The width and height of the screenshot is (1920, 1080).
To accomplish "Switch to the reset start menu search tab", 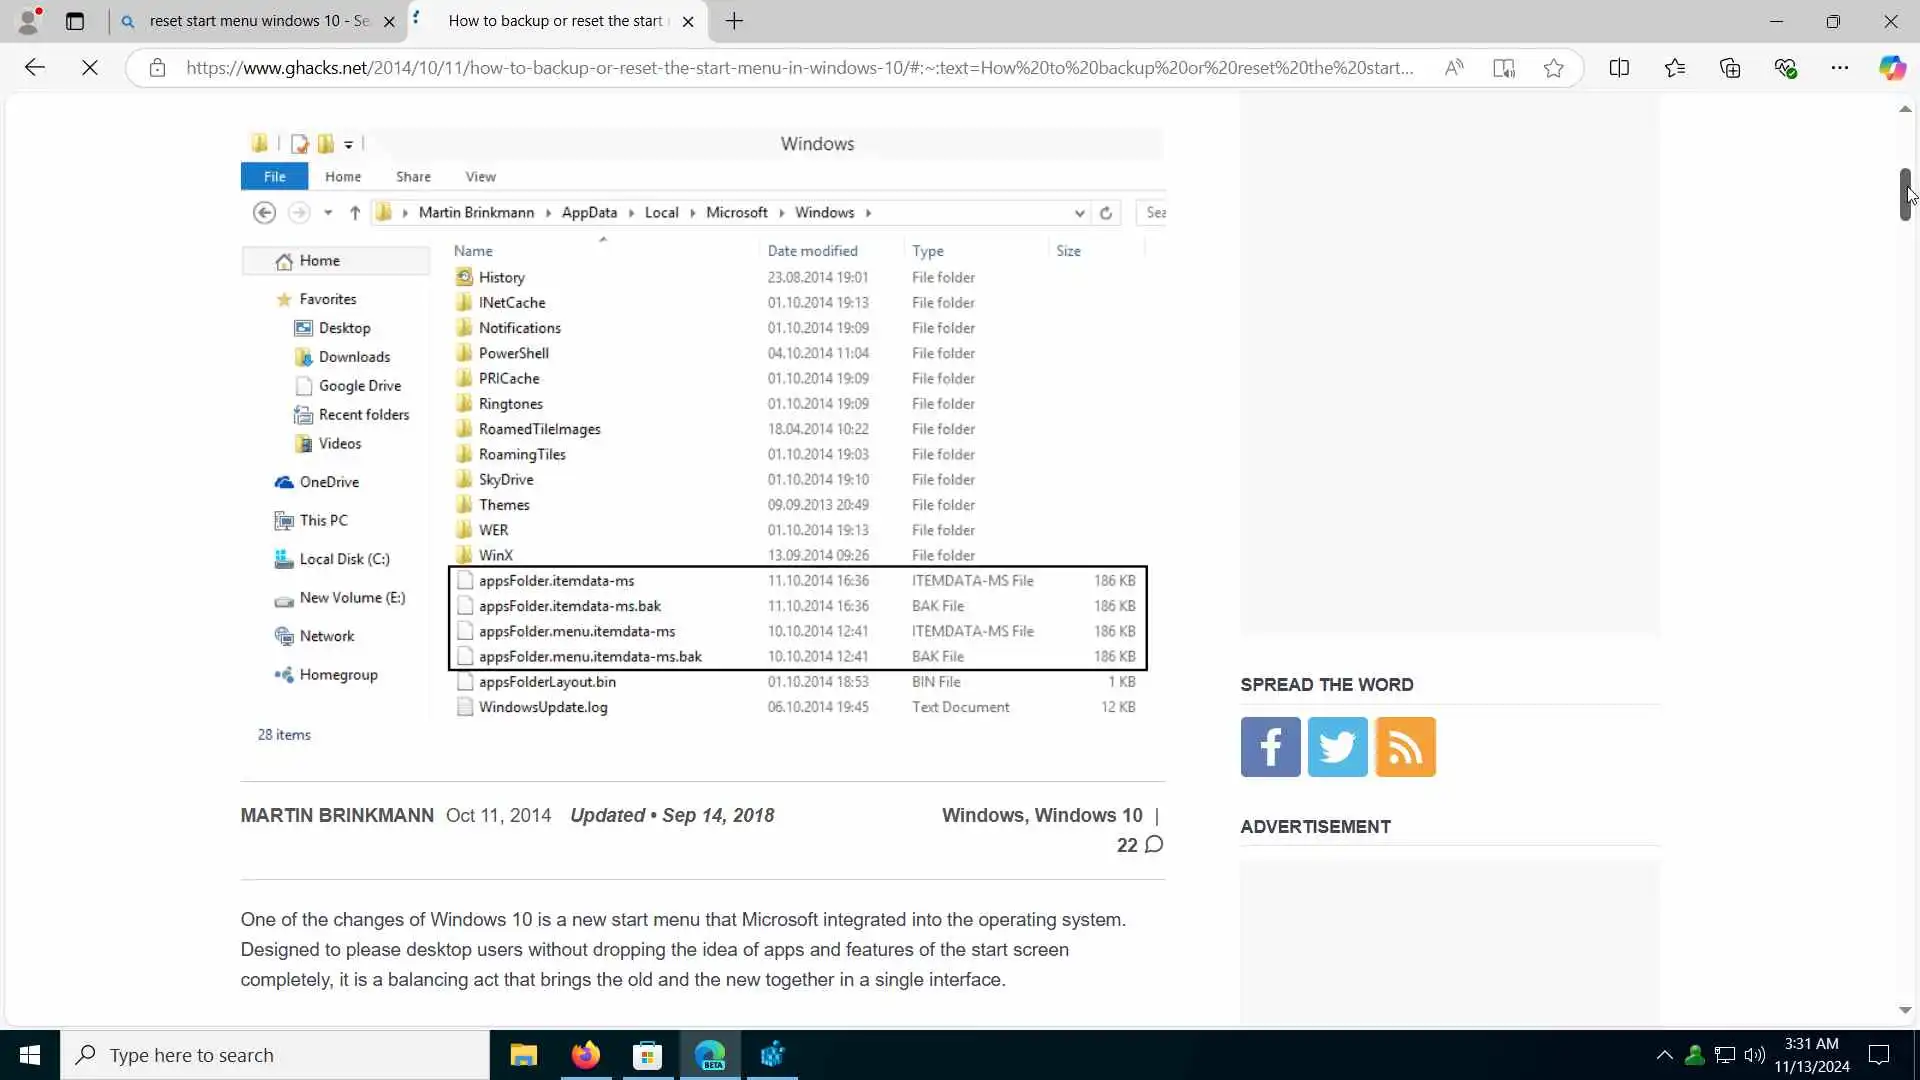I will click(258, 21).
